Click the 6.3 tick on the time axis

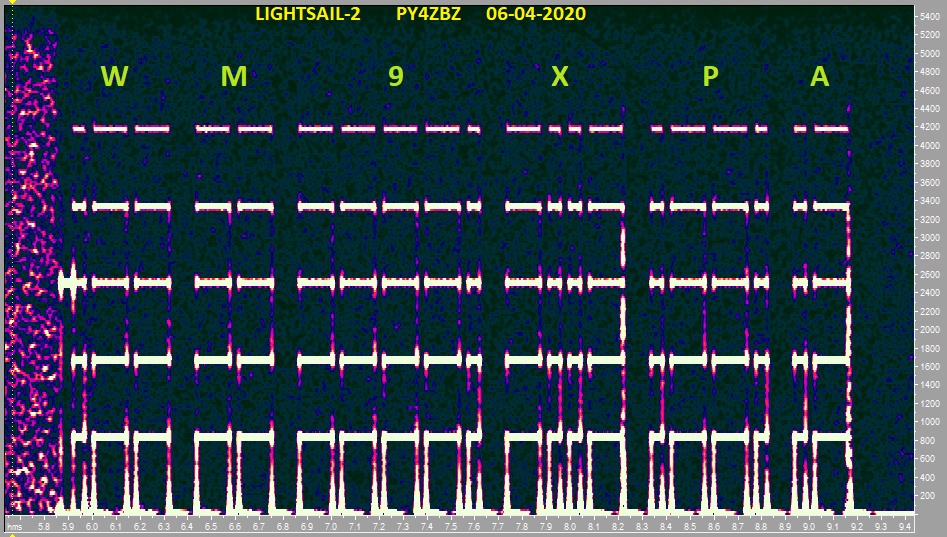click(163, 527)
